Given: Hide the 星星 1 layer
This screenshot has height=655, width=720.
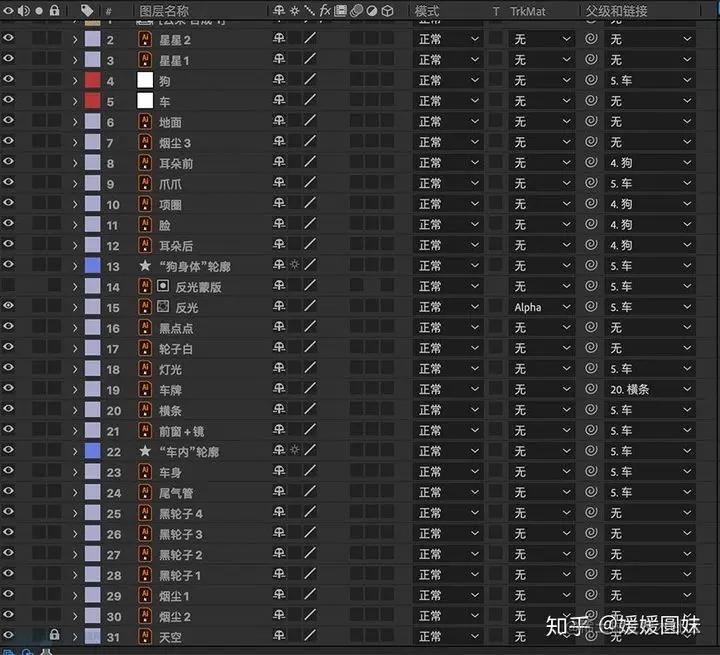Looking at the screenshot, I should (x=8, y=58).
